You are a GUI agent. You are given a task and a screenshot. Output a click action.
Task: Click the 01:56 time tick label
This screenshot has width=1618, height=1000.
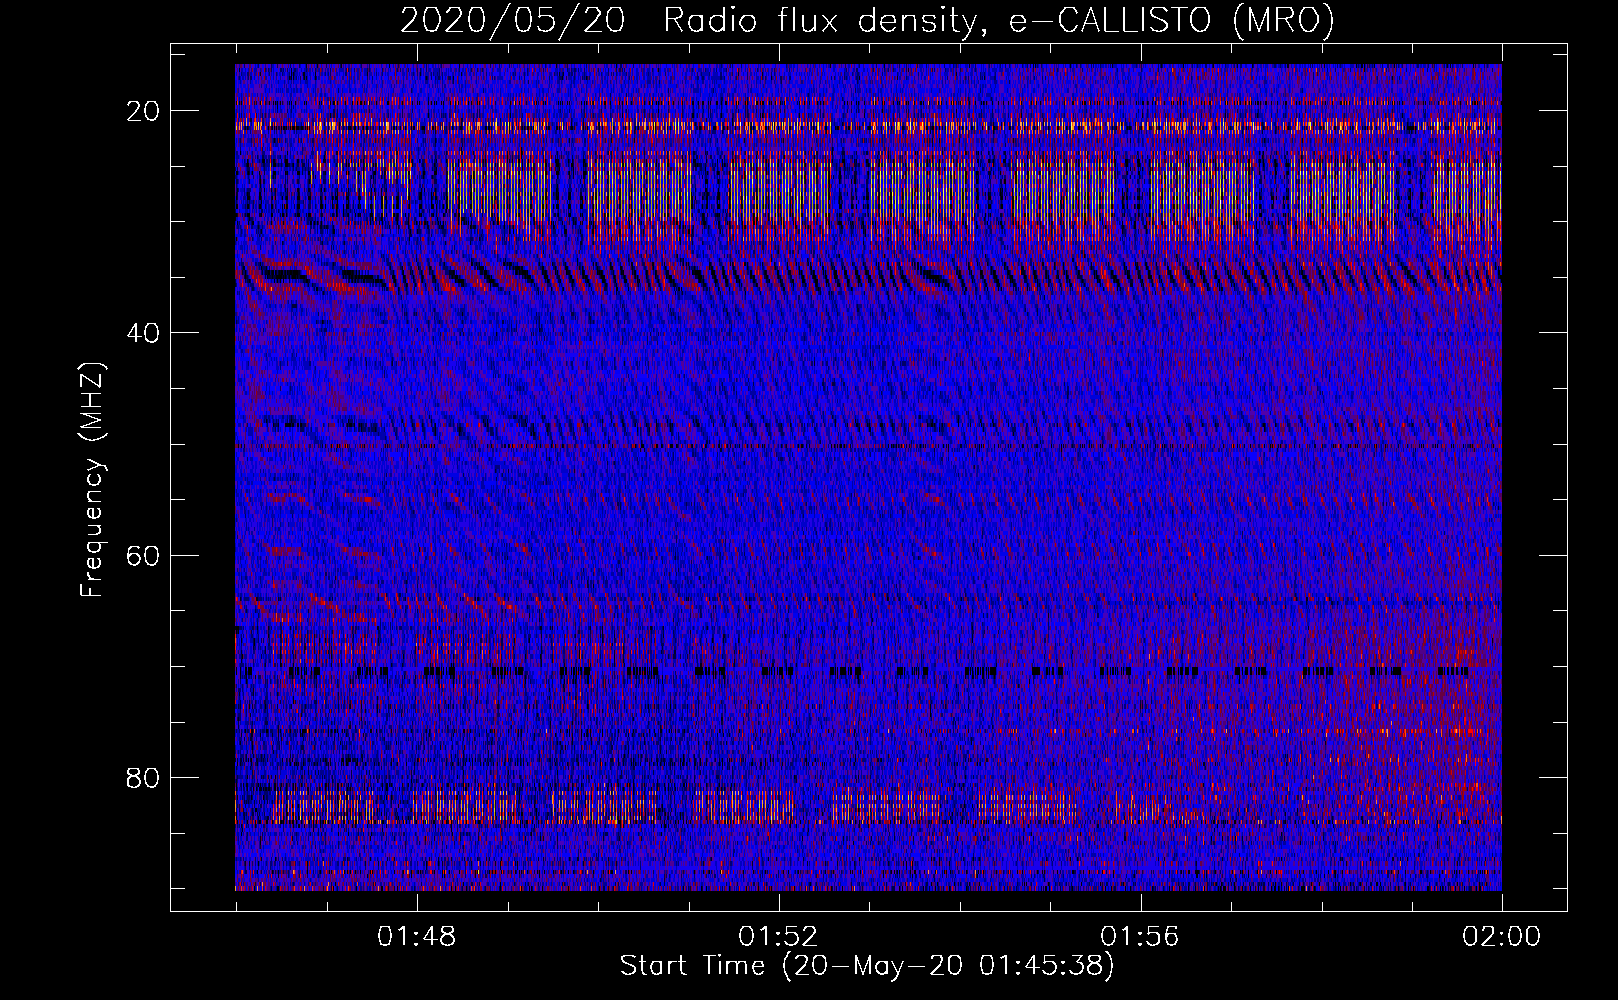tap(1140, 937)
